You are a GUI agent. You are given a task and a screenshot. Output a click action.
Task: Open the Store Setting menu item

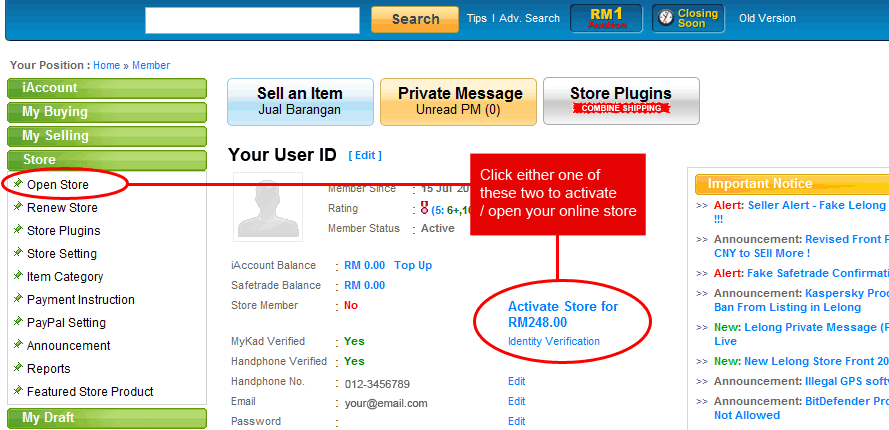coord(62,254)
